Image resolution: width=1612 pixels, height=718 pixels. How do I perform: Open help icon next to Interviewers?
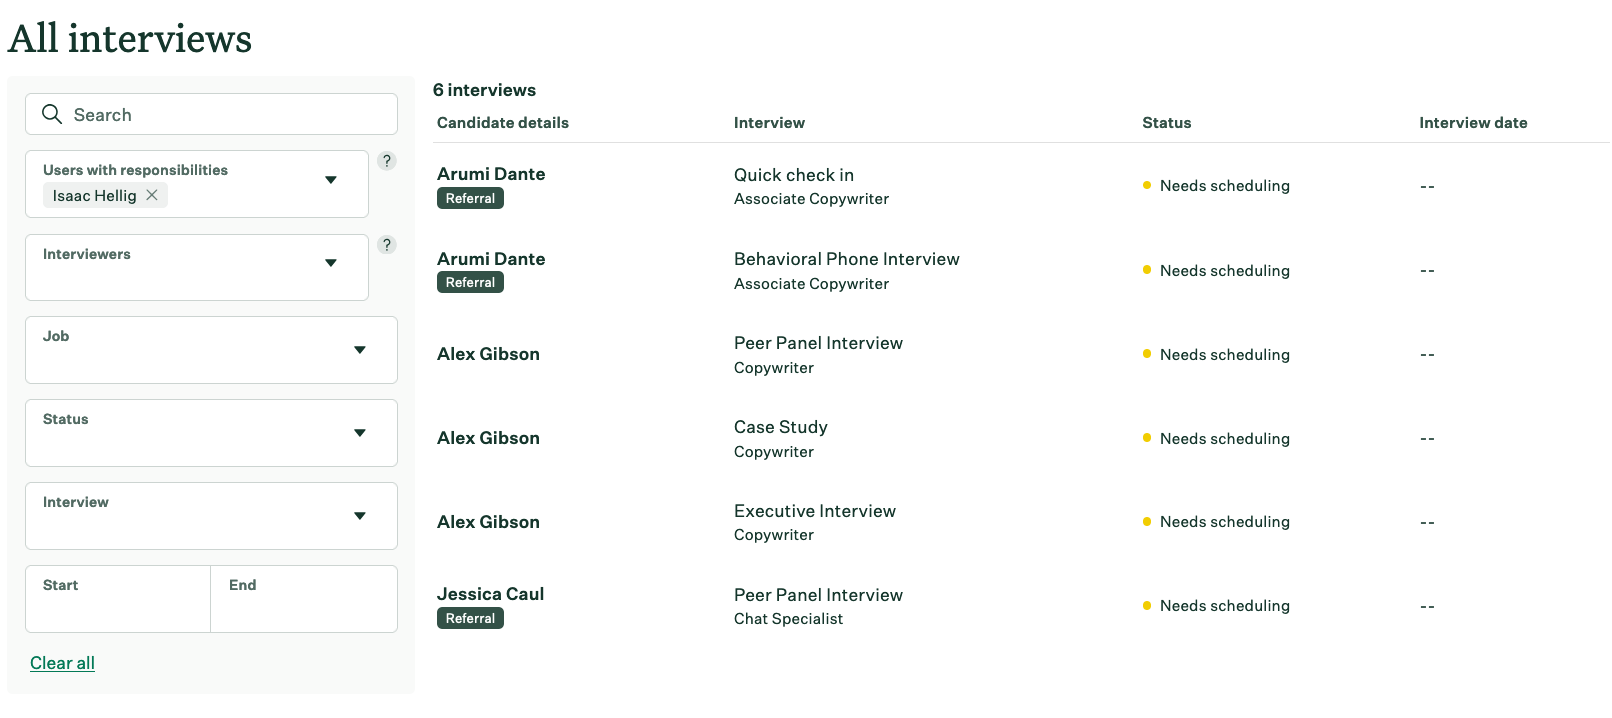coord(387,245)
